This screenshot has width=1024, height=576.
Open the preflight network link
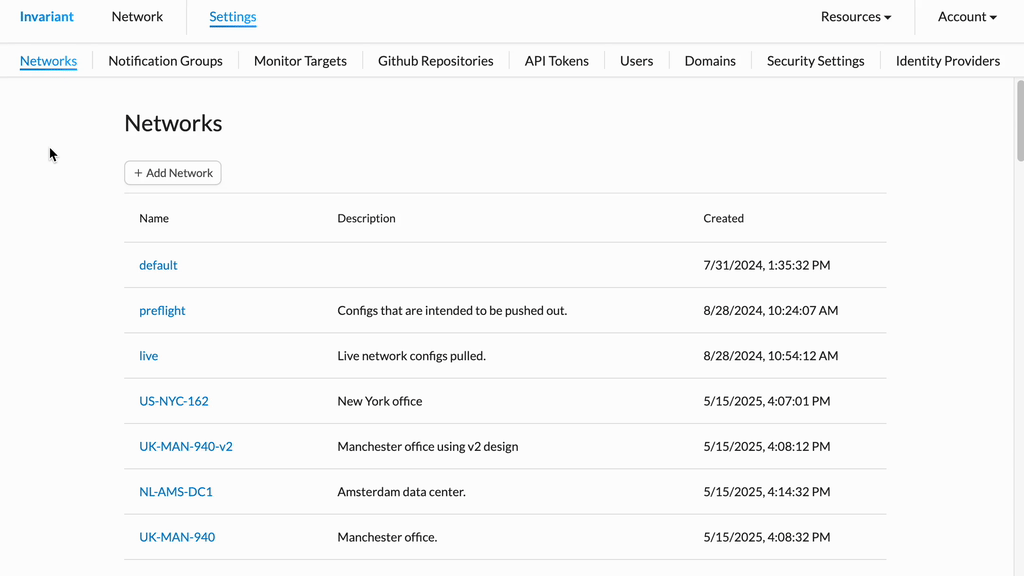click(x=162, y=311)
